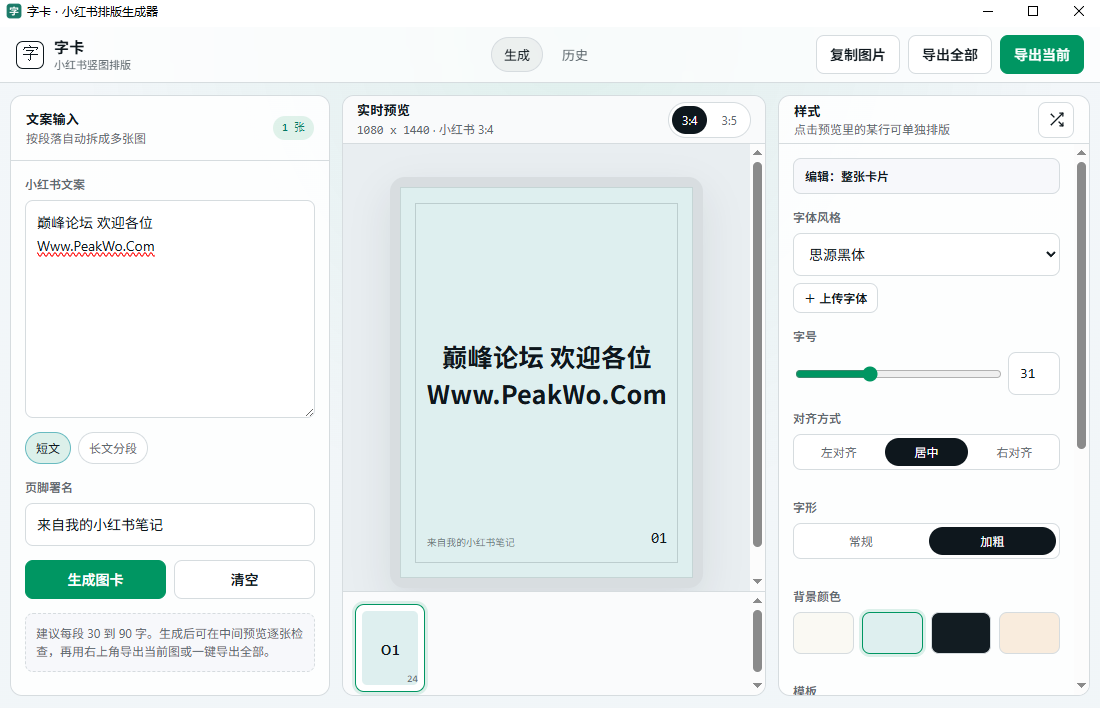Click the 编辑: 整张卡片 field
Image resolution: width=1100 pixels, height=709 pixels.
pyautogui.click(x=926, y=176)
